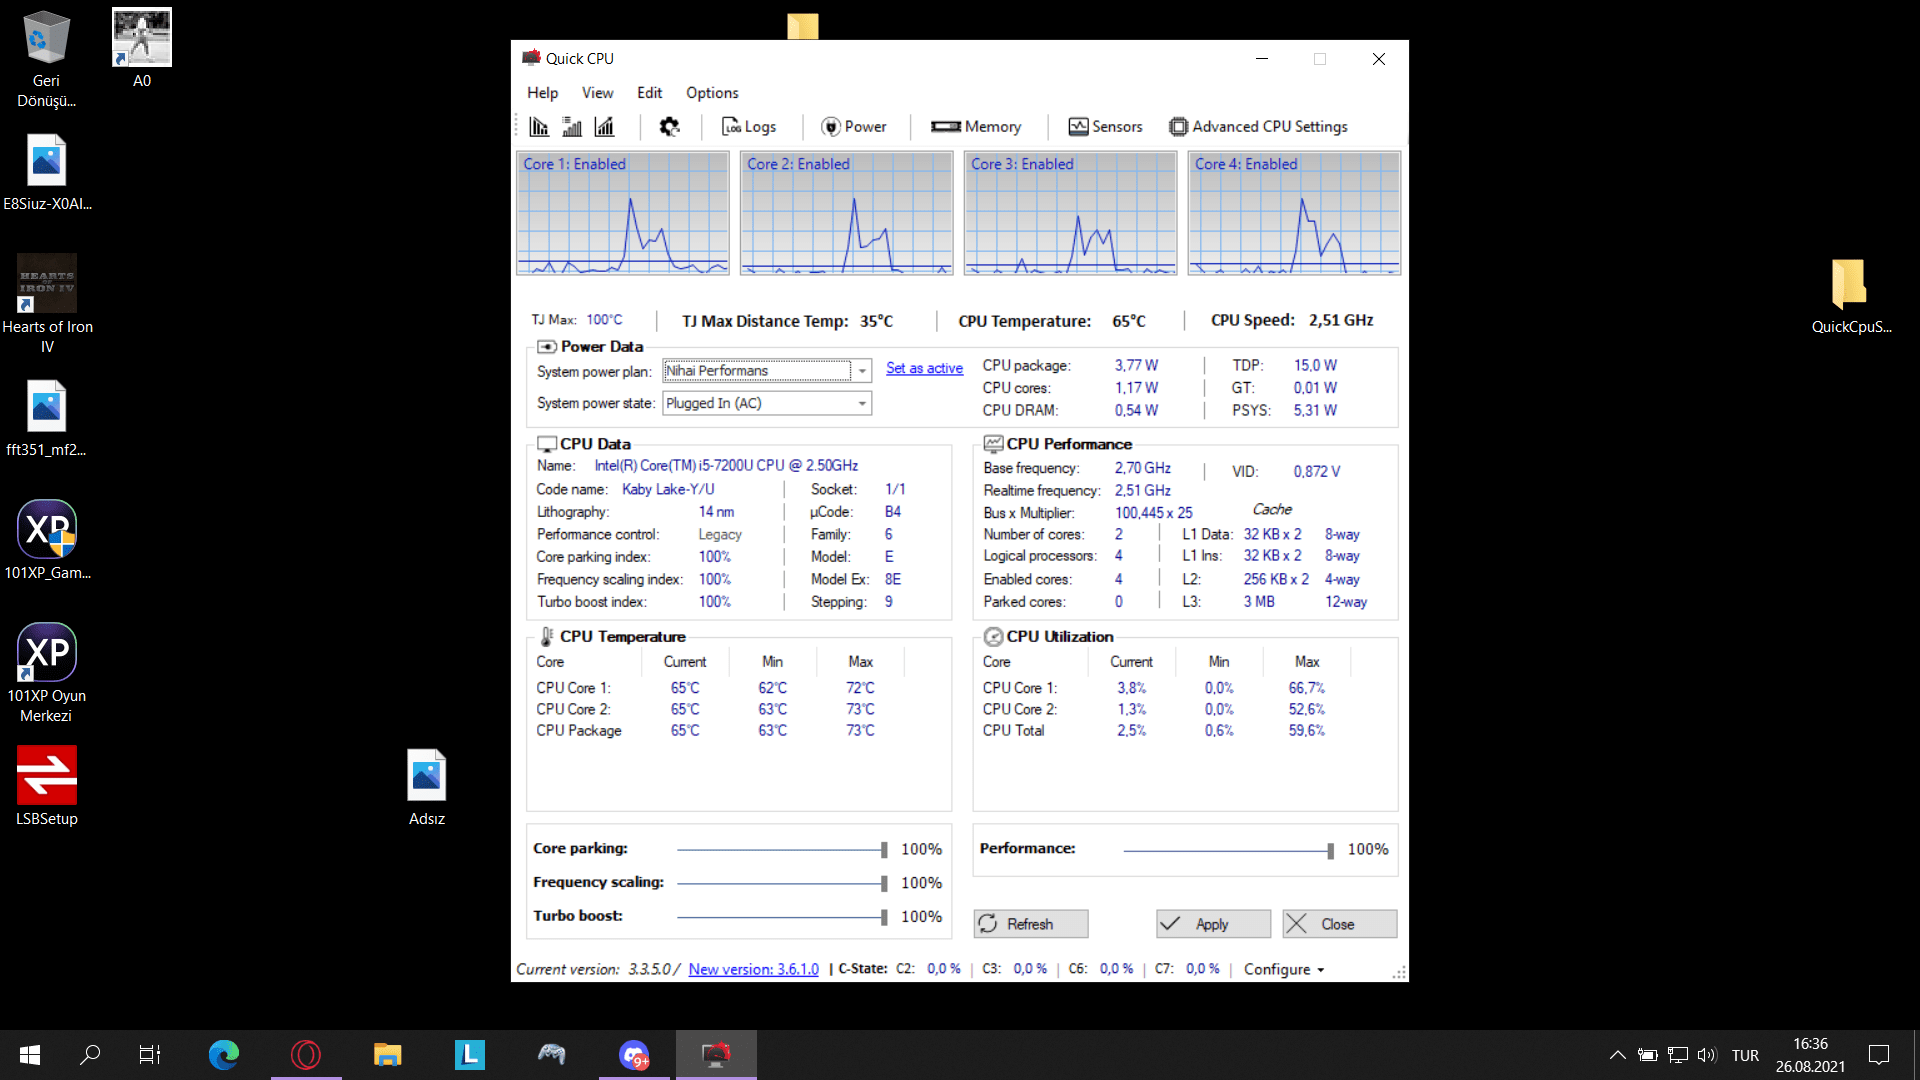Launch Microsoft Edge from taskbar
The width and height of the screenshot is (1920, 1080).
[x=224, y=1055]
